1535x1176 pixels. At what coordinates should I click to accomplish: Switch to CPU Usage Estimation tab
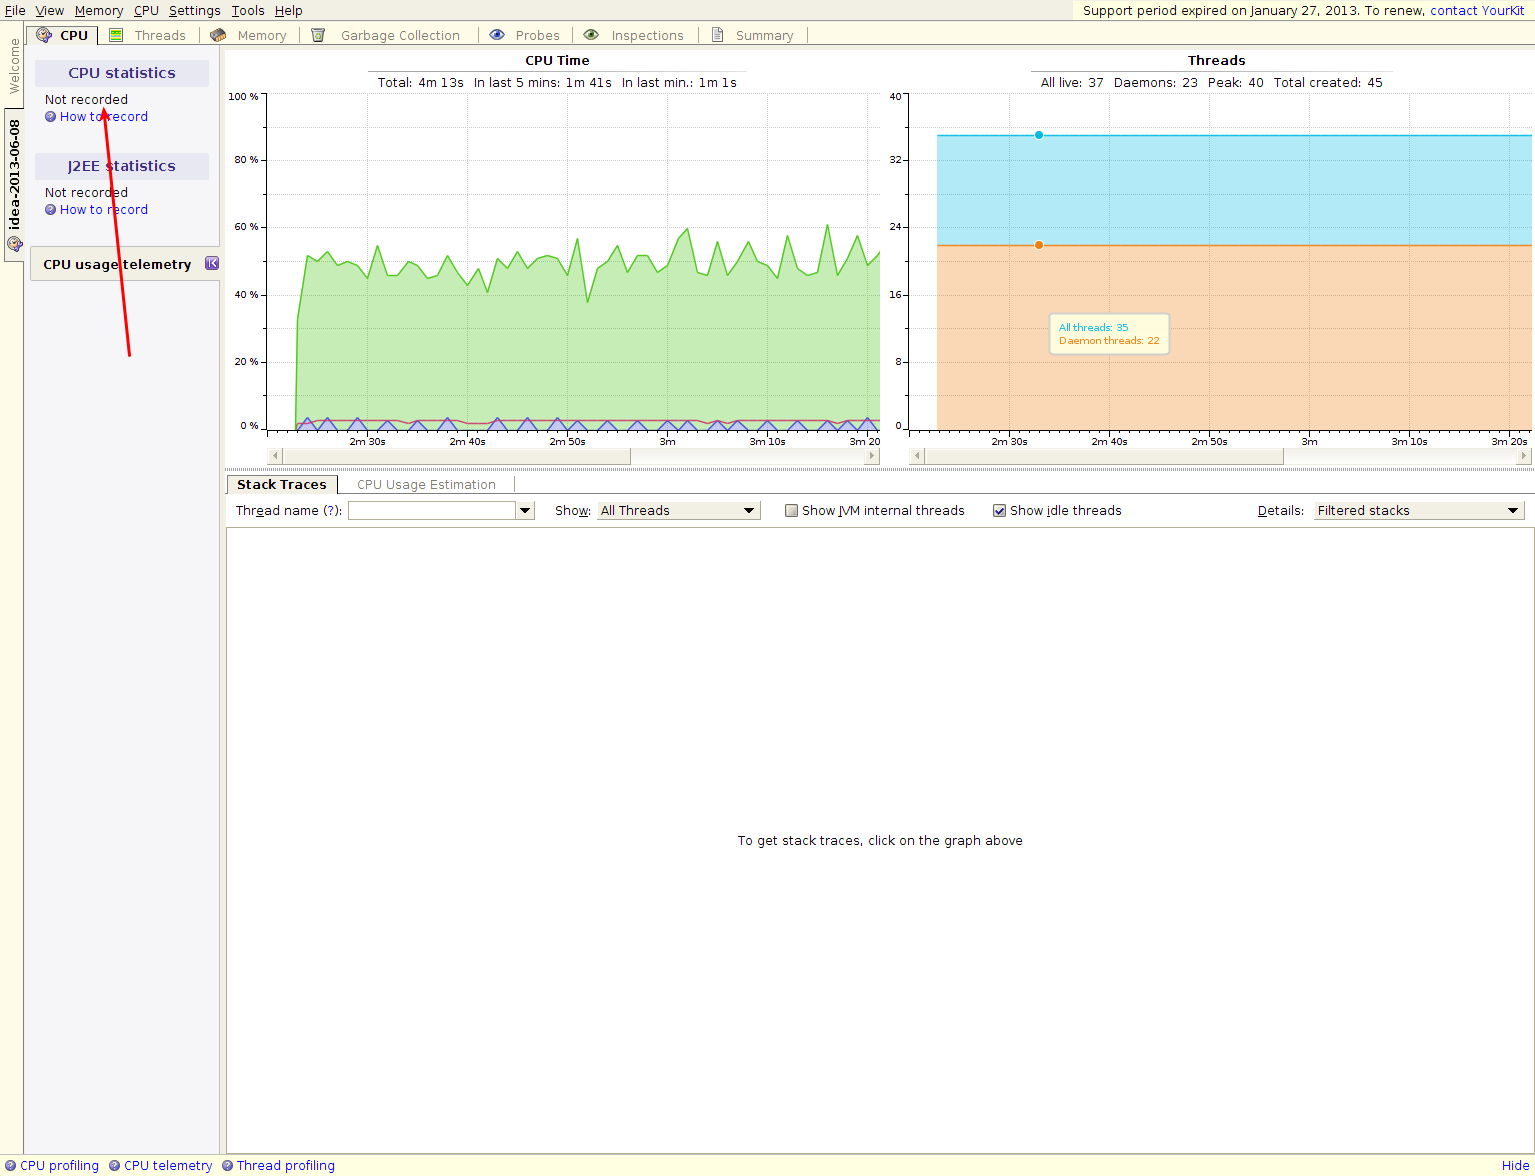tap(426, 485)
